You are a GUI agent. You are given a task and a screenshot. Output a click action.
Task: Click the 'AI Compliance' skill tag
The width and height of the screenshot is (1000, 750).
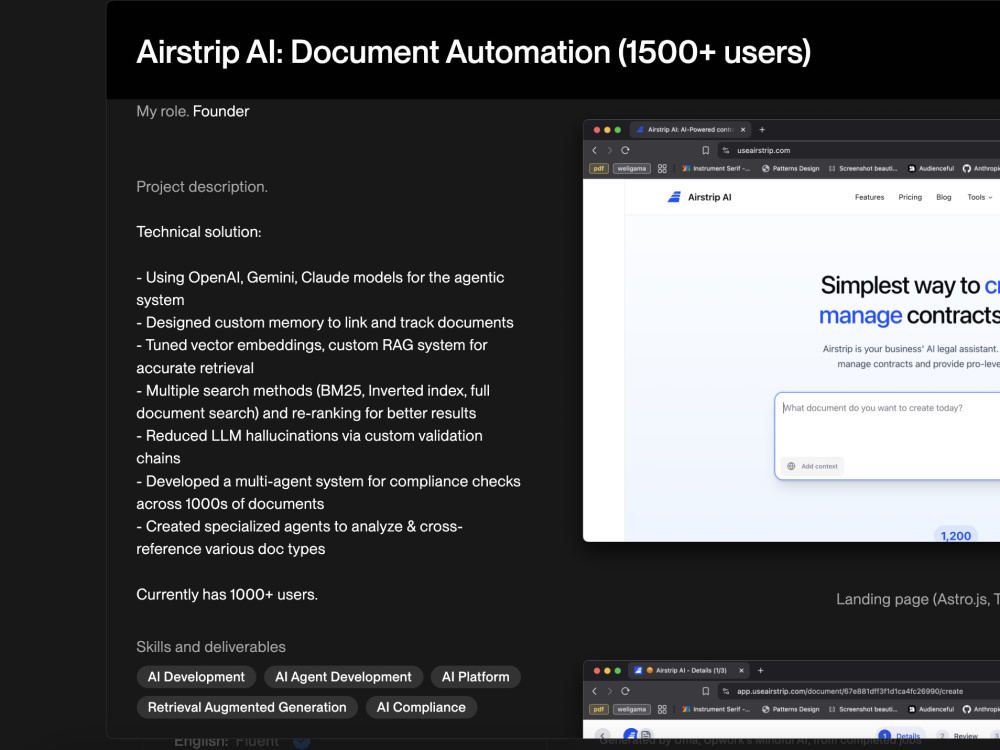421,707
